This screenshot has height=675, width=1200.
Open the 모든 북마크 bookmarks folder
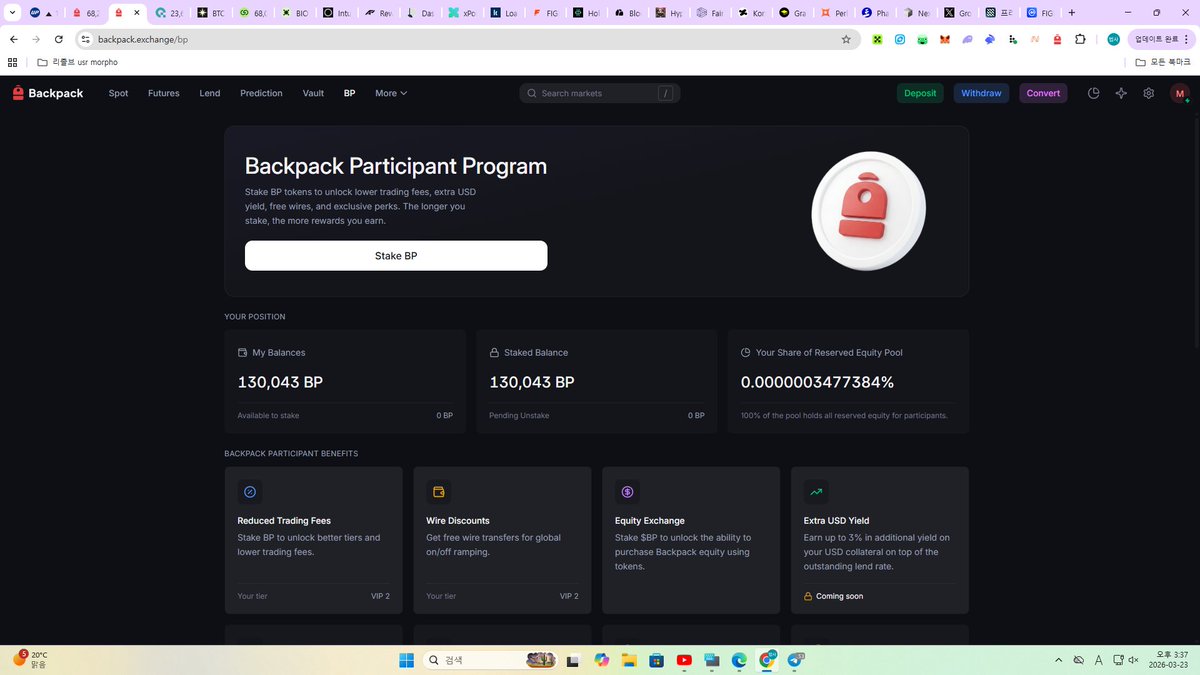(x=1163, y=62)
